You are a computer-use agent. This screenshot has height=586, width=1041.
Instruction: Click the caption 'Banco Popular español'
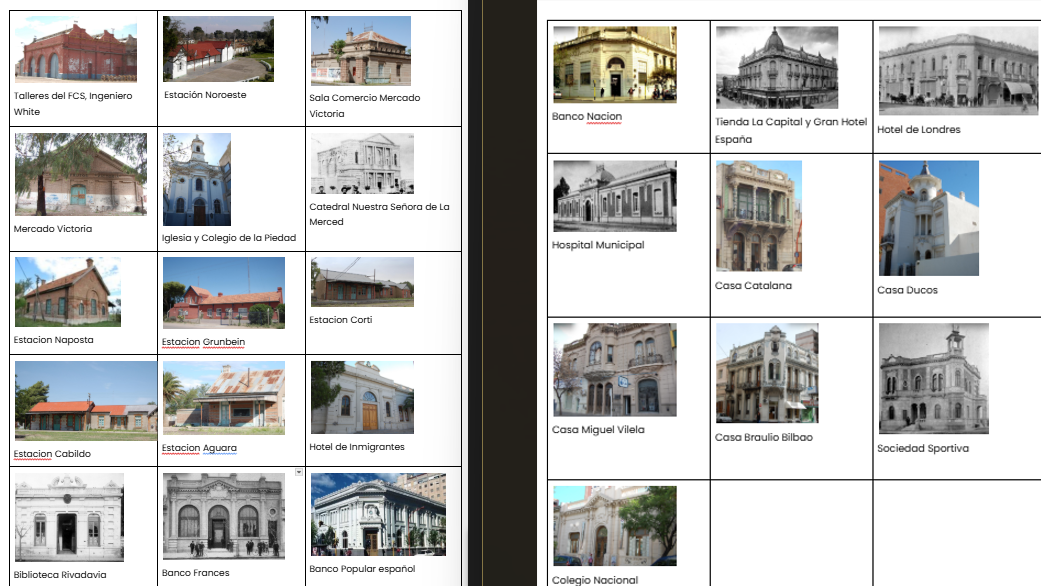point(362,569)
